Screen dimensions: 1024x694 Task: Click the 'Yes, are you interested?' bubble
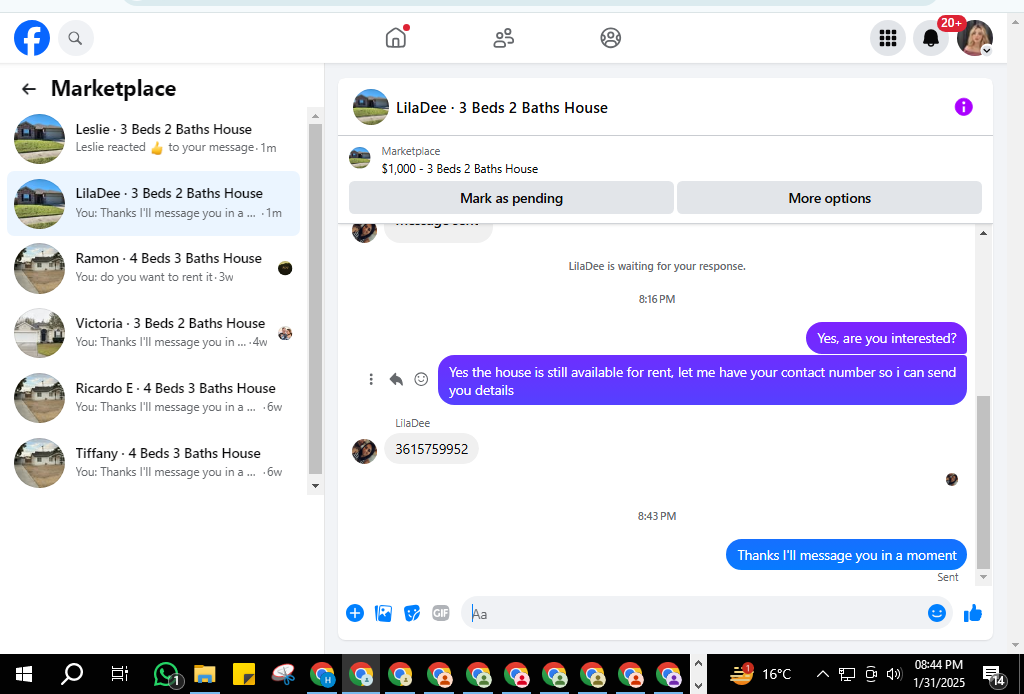point(886,338)
